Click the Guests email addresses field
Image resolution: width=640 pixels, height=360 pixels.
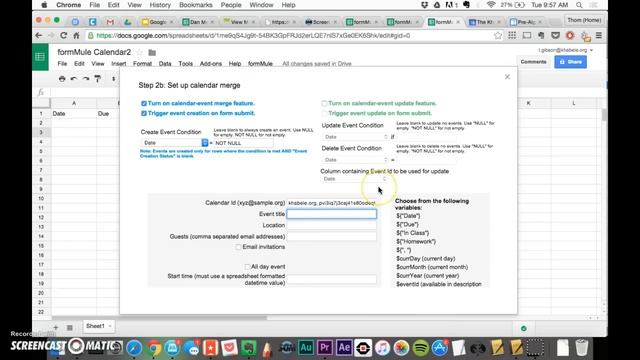331,236
